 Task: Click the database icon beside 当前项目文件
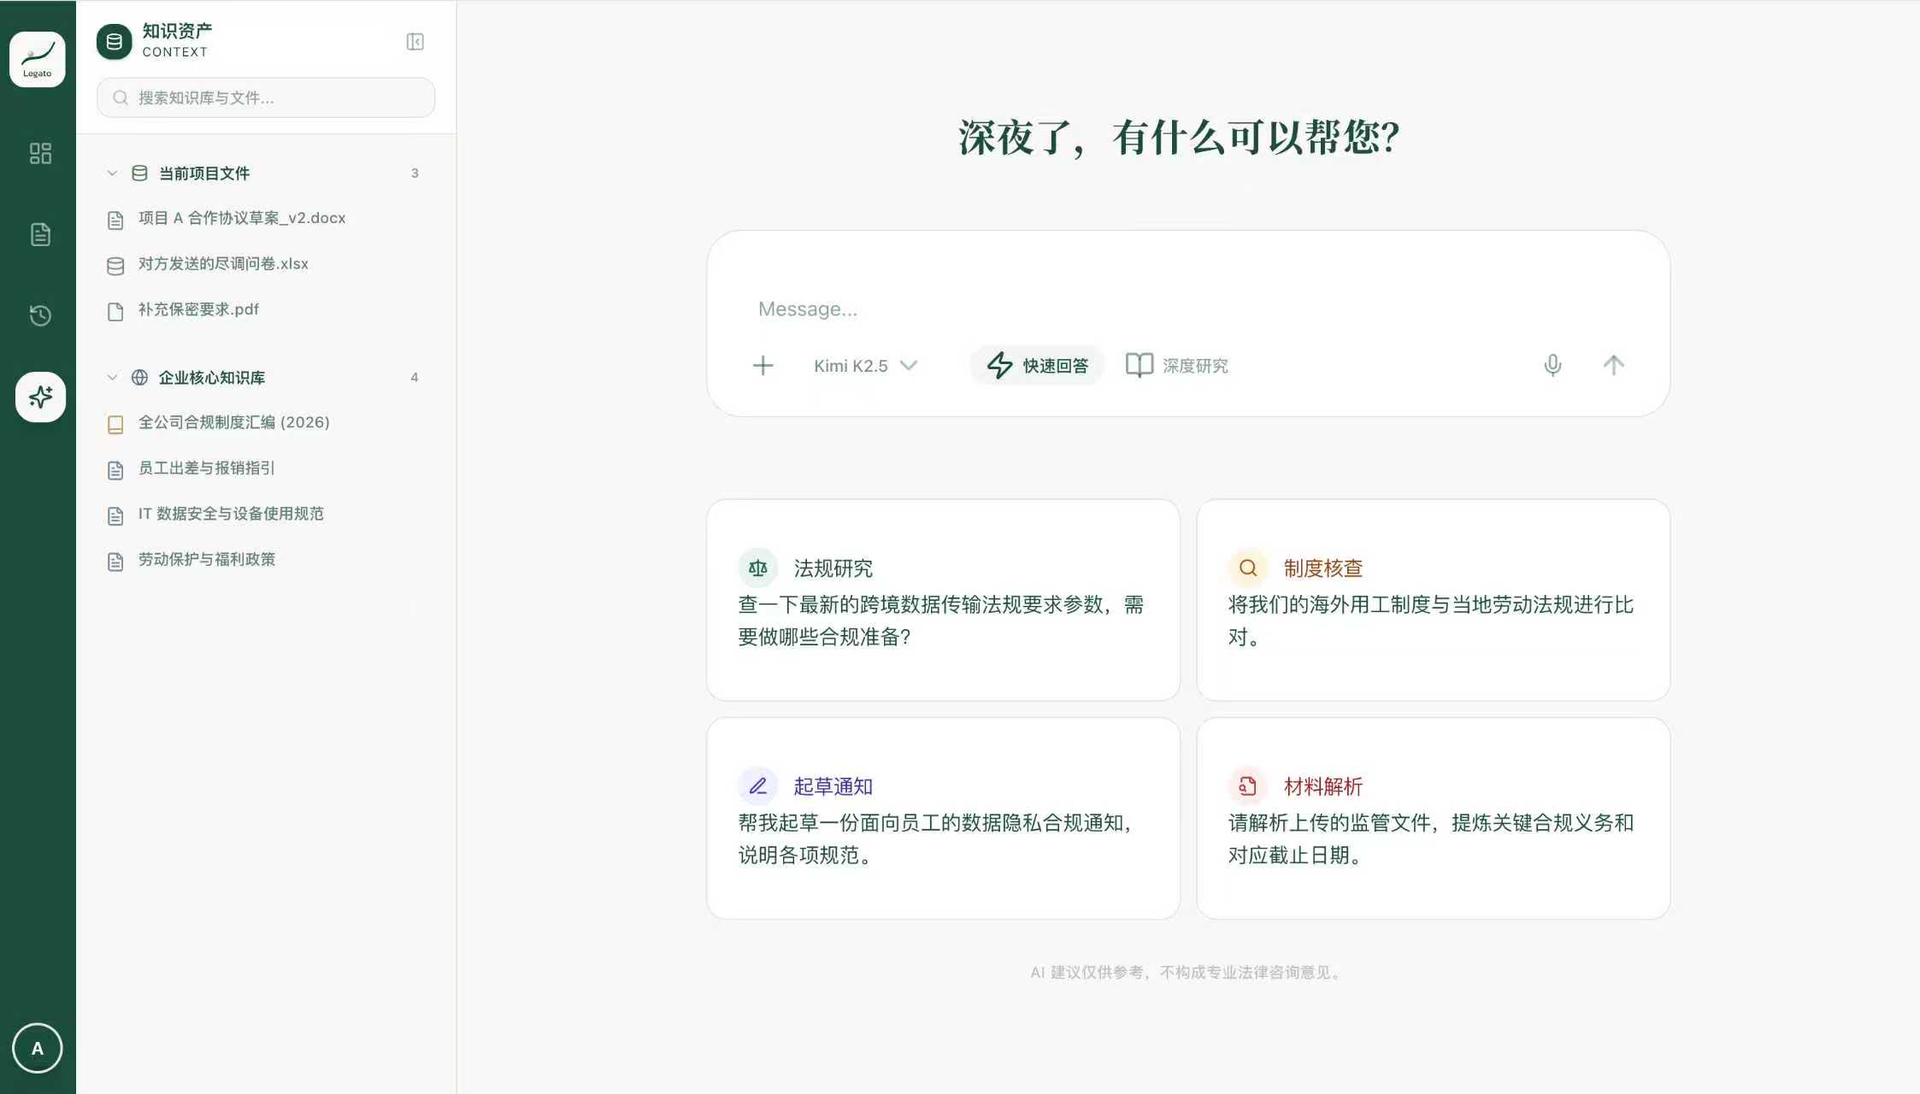[140, 173]
